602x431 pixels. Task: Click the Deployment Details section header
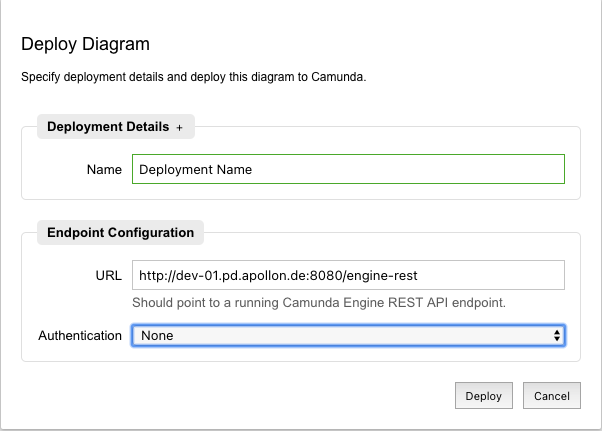pos(110,127)
